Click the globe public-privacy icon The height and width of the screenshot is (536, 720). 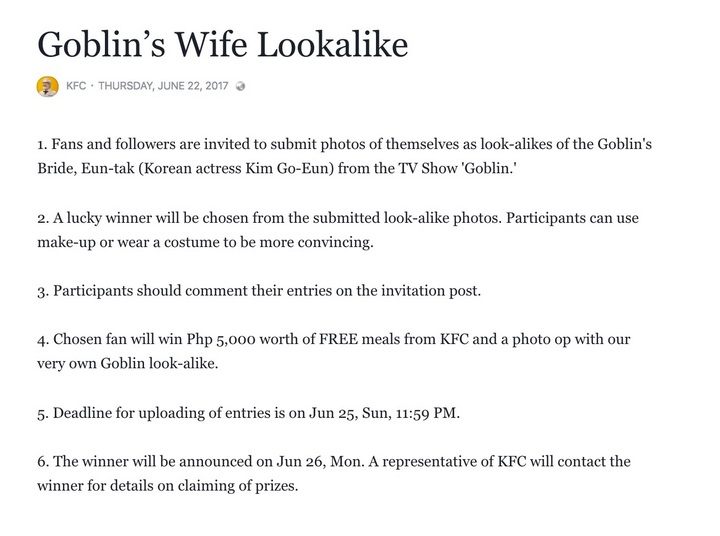click(x=241, y=86)
